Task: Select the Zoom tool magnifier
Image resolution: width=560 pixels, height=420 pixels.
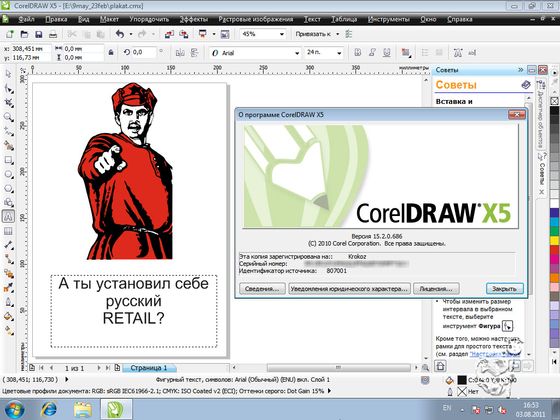Action: (8, 117)
